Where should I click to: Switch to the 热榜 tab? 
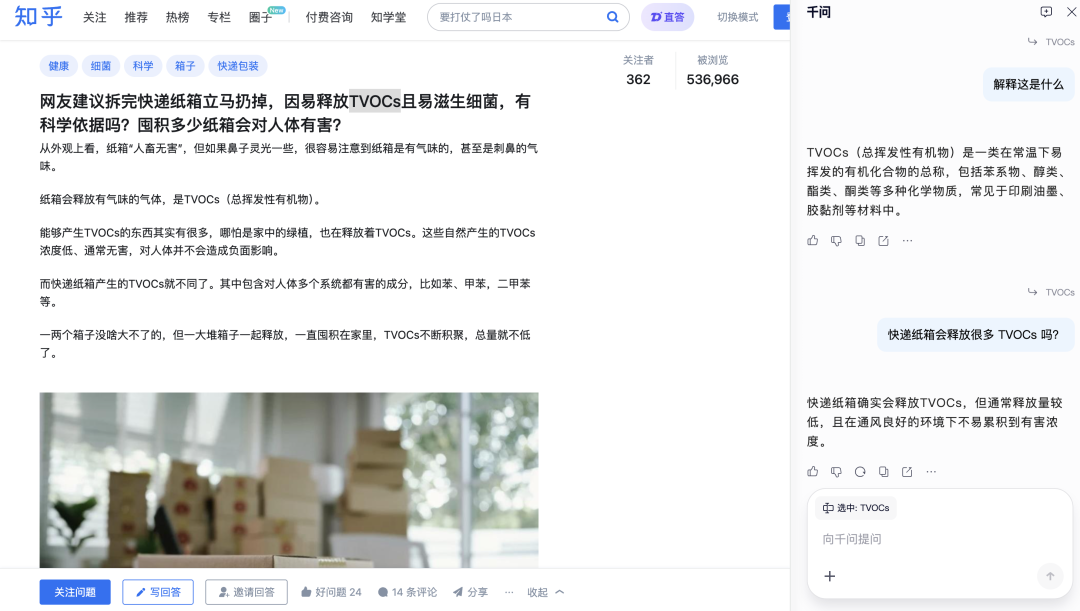point(176,17)
